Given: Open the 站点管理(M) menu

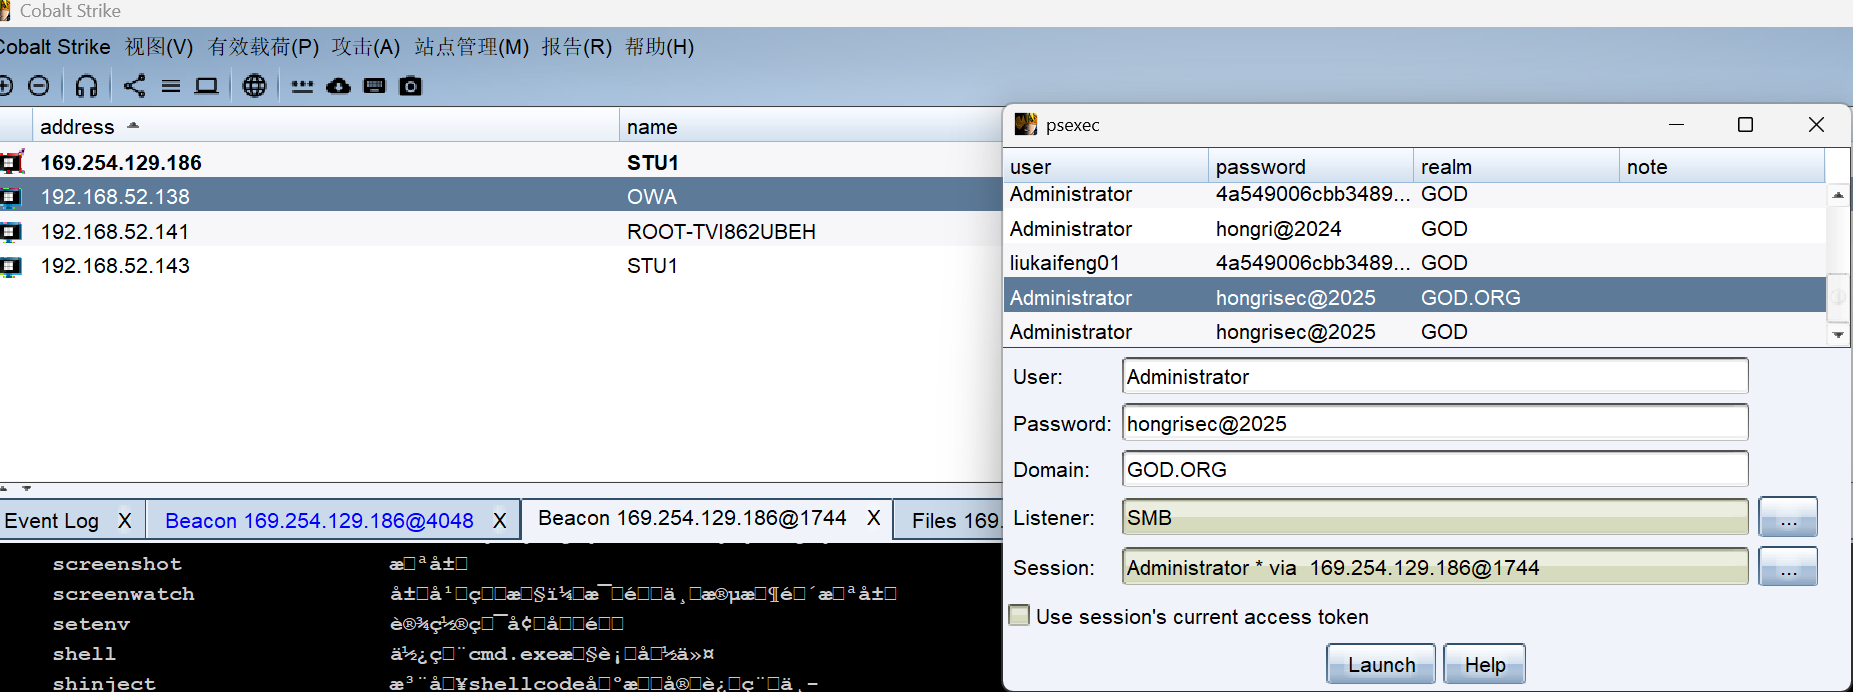Looking at the screenshot, I should click(471, 47).
